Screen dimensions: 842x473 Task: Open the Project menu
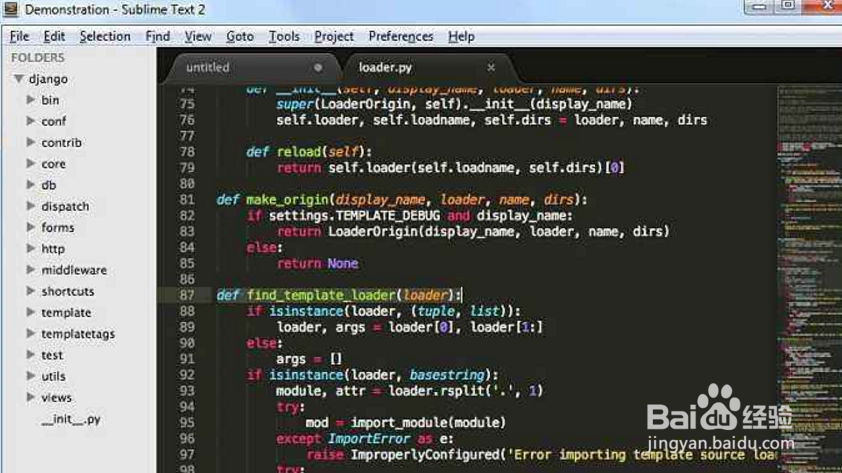(x=334, y=37)
